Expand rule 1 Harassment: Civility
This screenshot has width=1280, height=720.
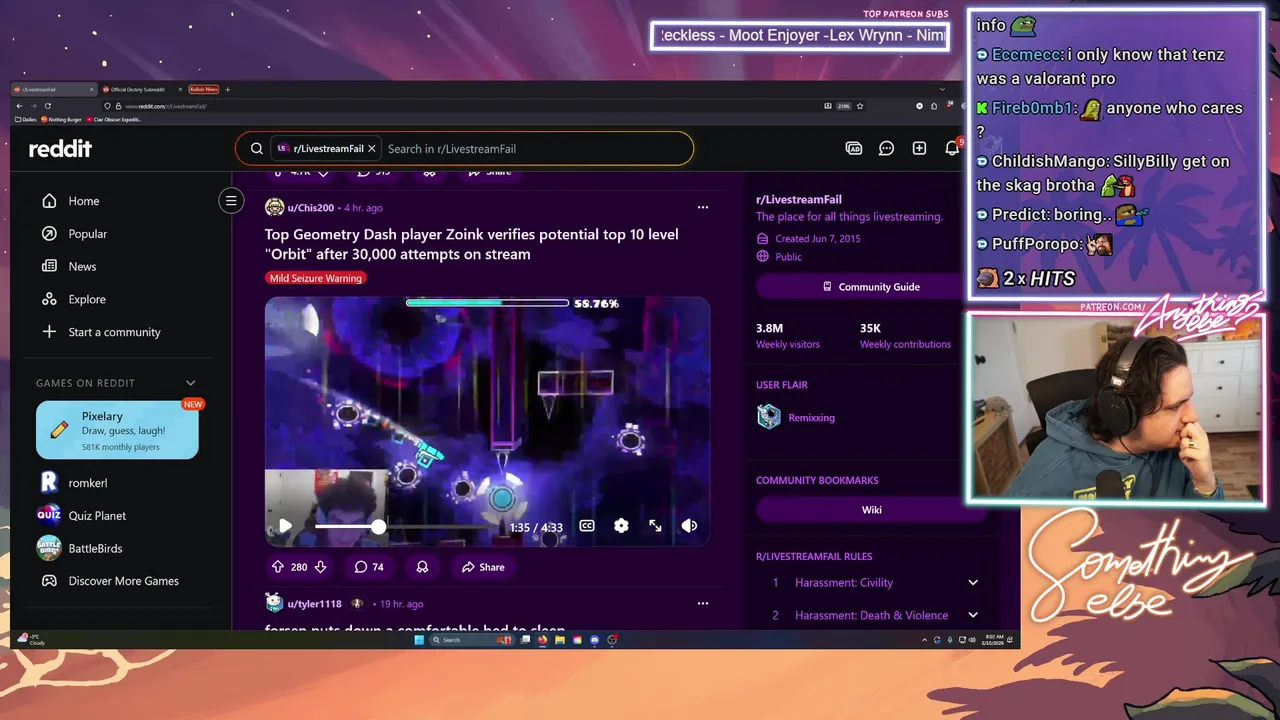pos(973,582)
